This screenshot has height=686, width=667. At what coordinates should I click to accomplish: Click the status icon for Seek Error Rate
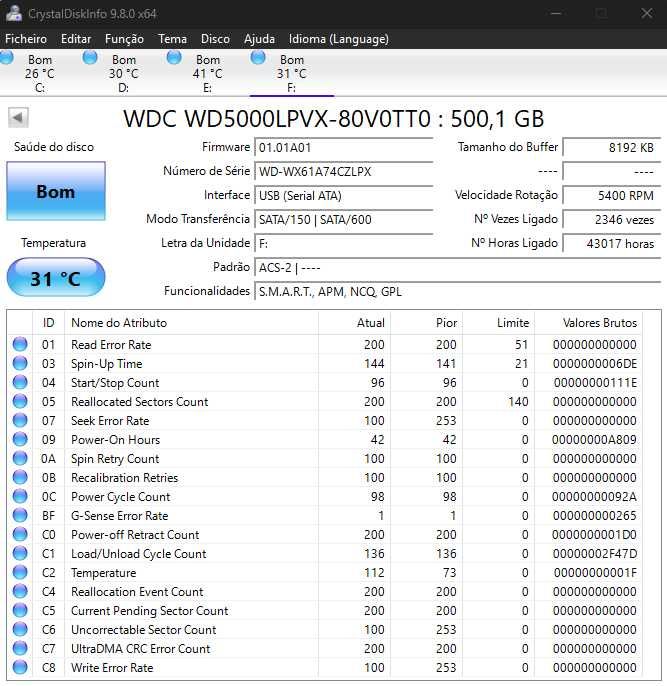pos(20,420)
